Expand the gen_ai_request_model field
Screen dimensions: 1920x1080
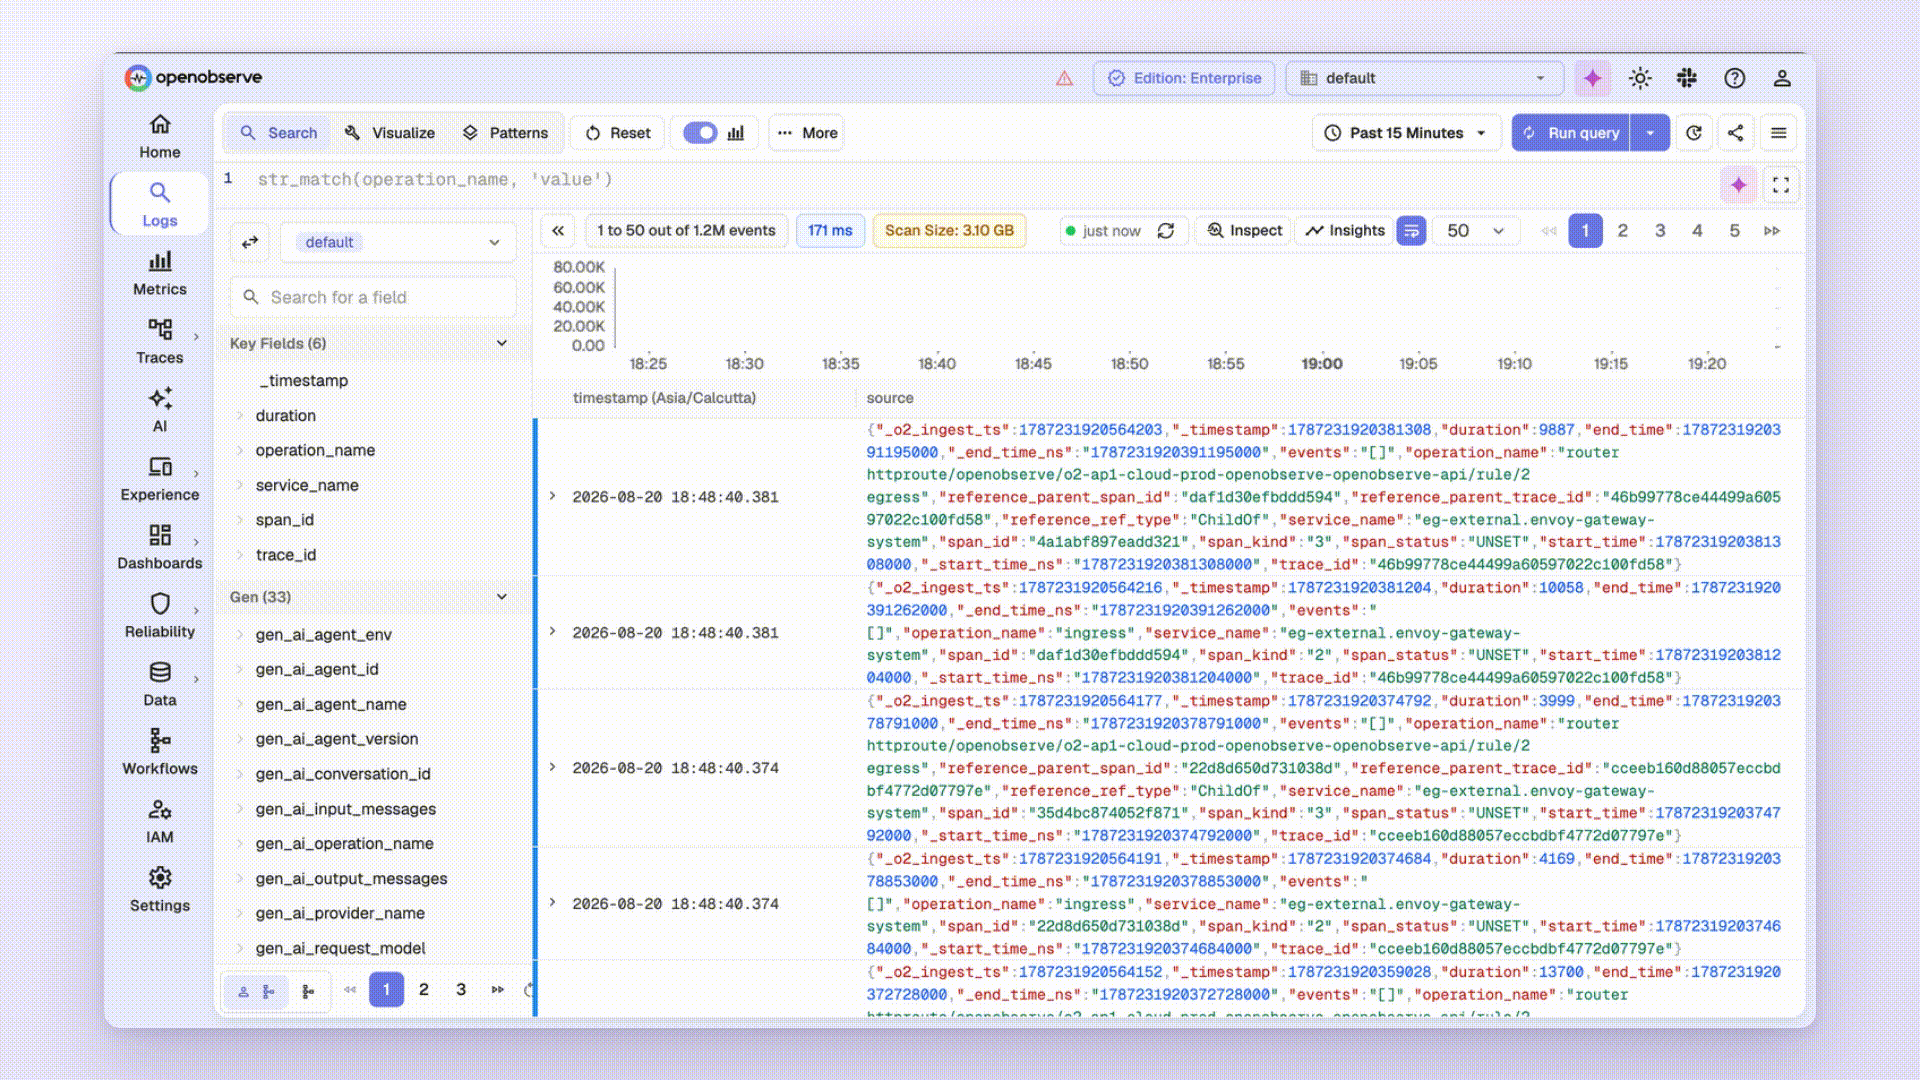coord(240,948)
